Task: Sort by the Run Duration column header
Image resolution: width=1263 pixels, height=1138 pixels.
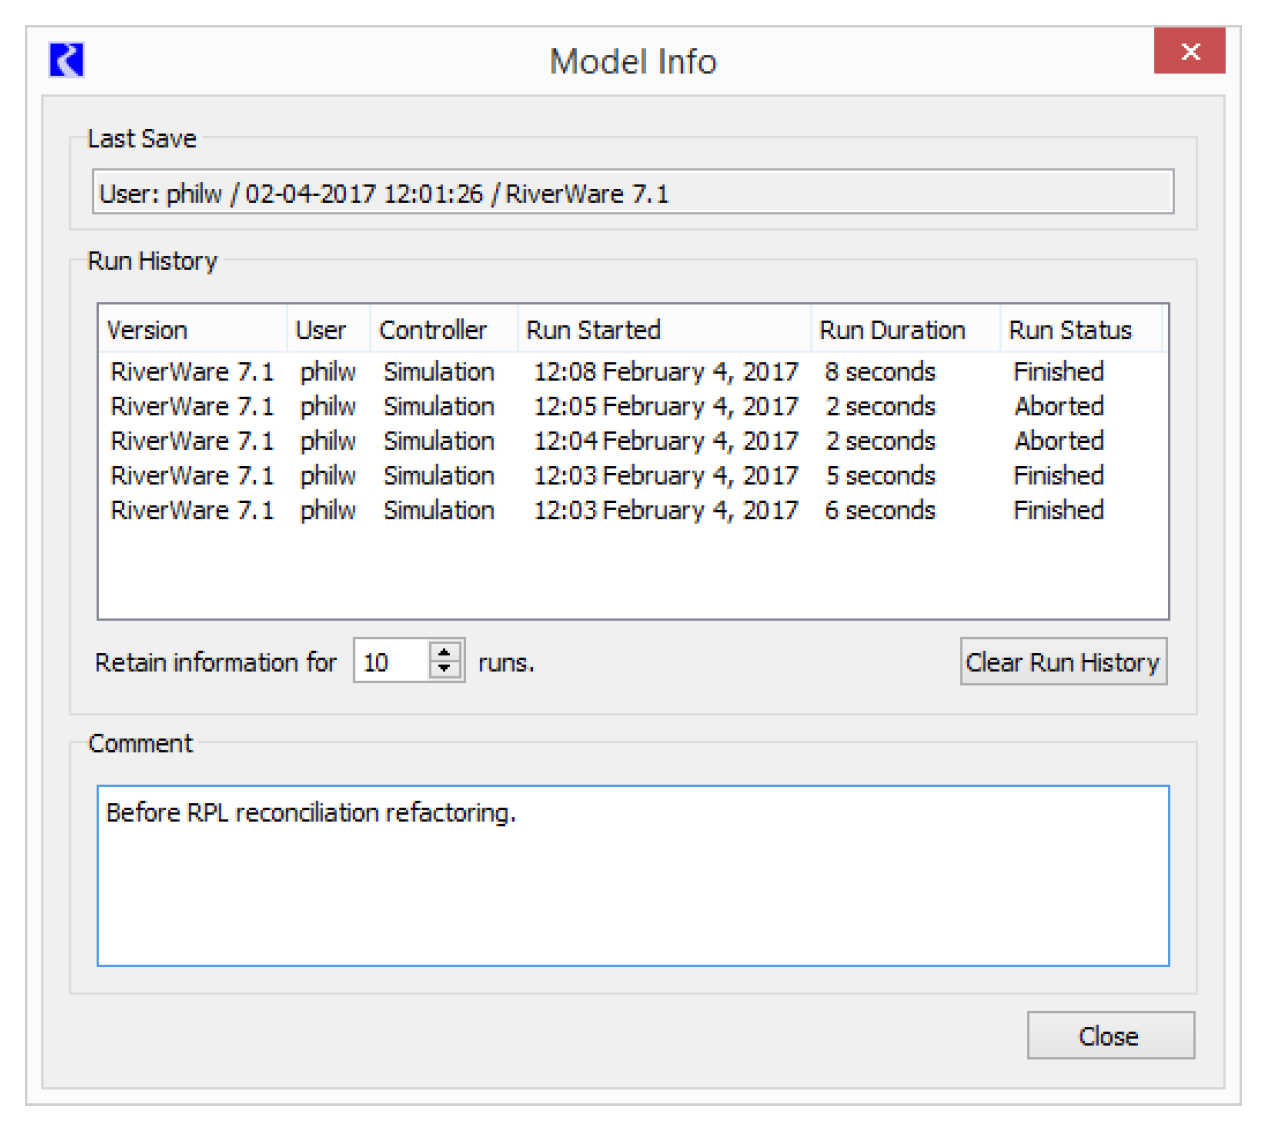Action: click(905, 329)
